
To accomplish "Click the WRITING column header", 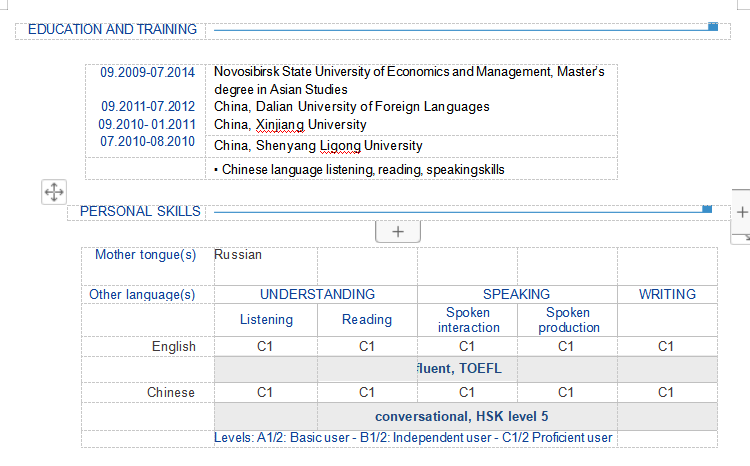I will tap(667, 294).
